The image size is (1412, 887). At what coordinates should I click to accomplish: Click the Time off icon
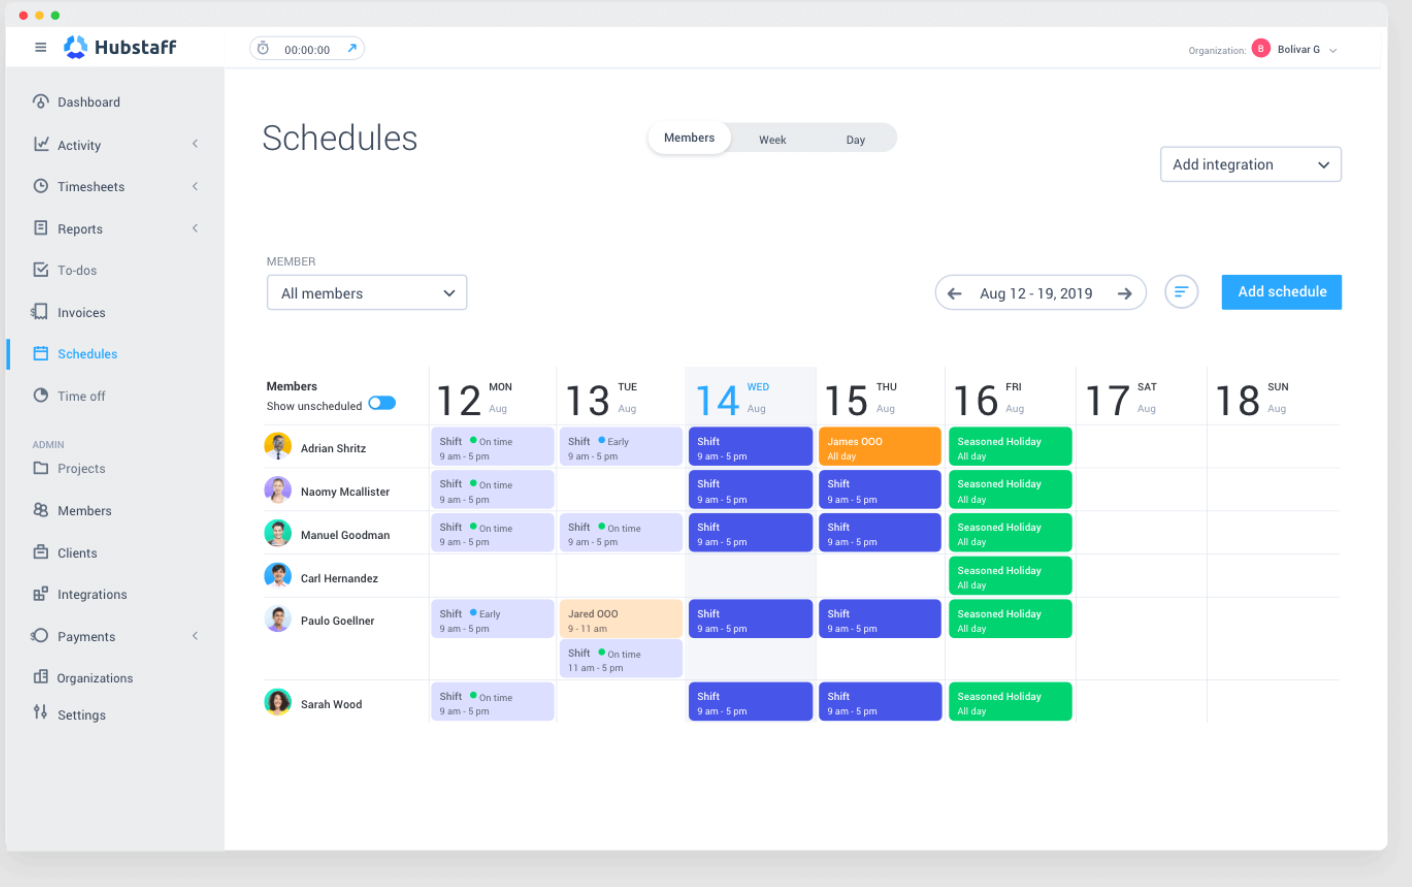pyautogui.click(x=41, y=395)
